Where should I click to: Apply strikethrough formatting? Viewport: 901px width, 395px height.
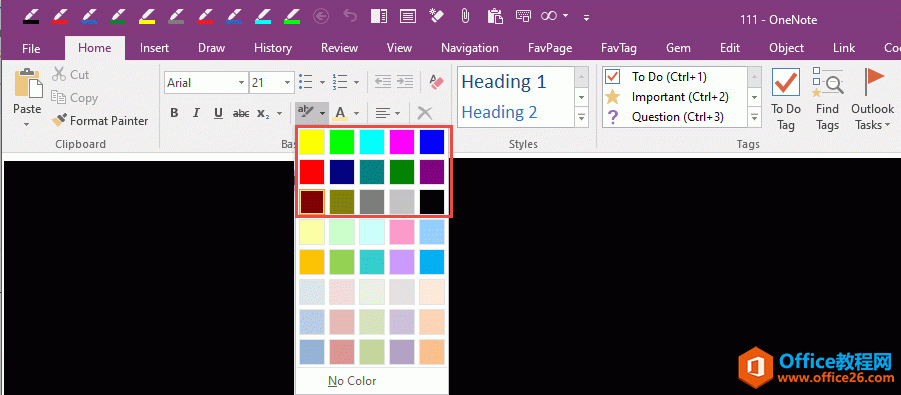241,113
